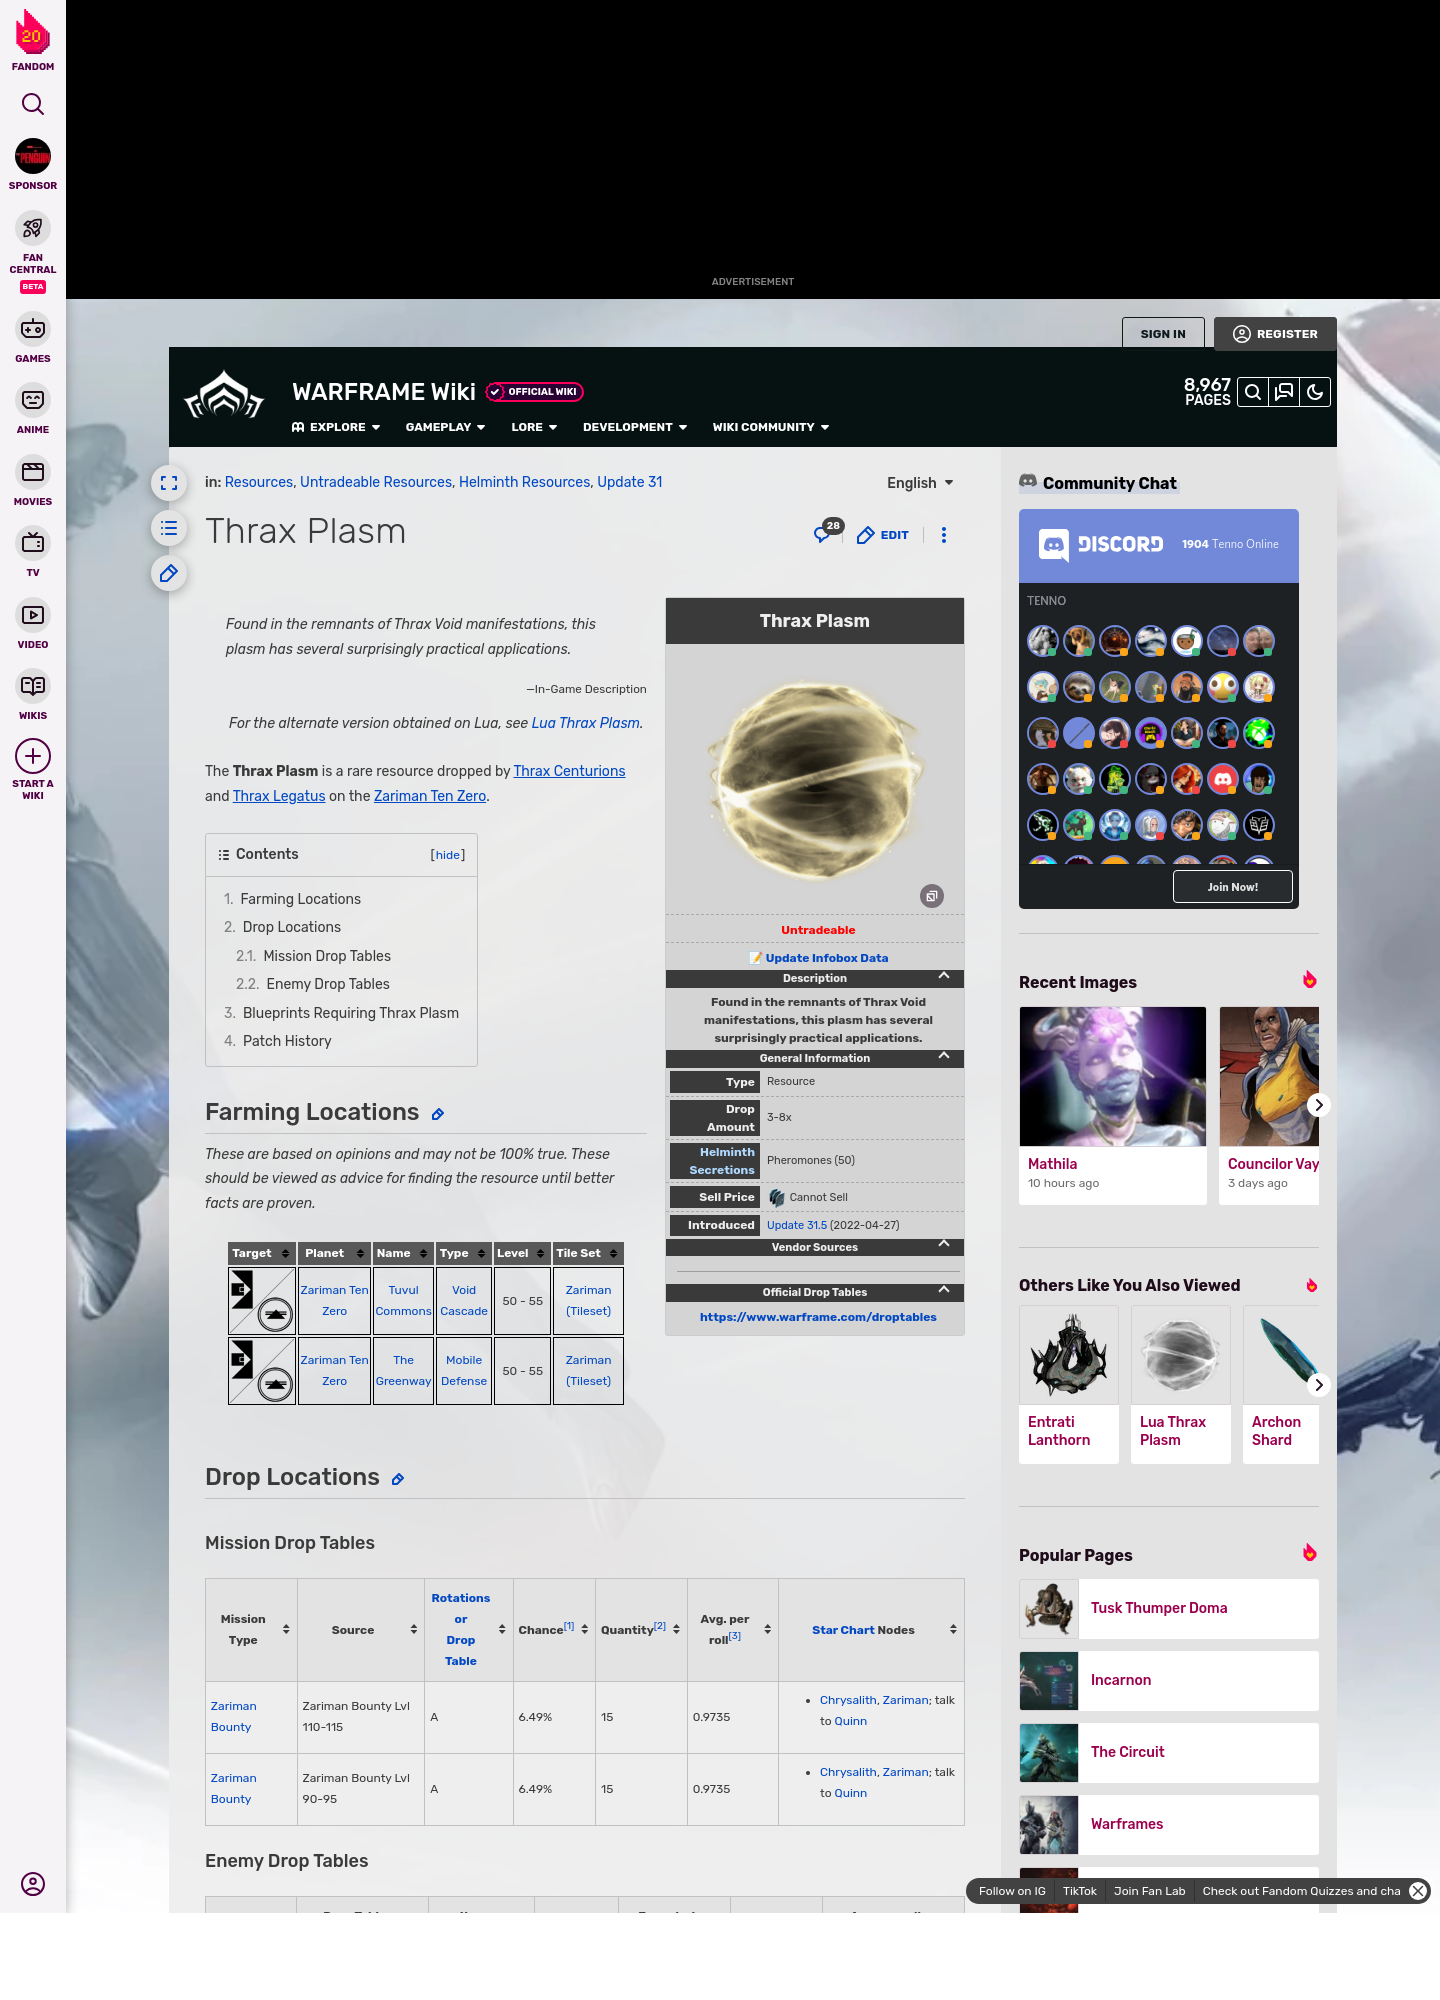Open the Explore navigation menu

(336, 427)
